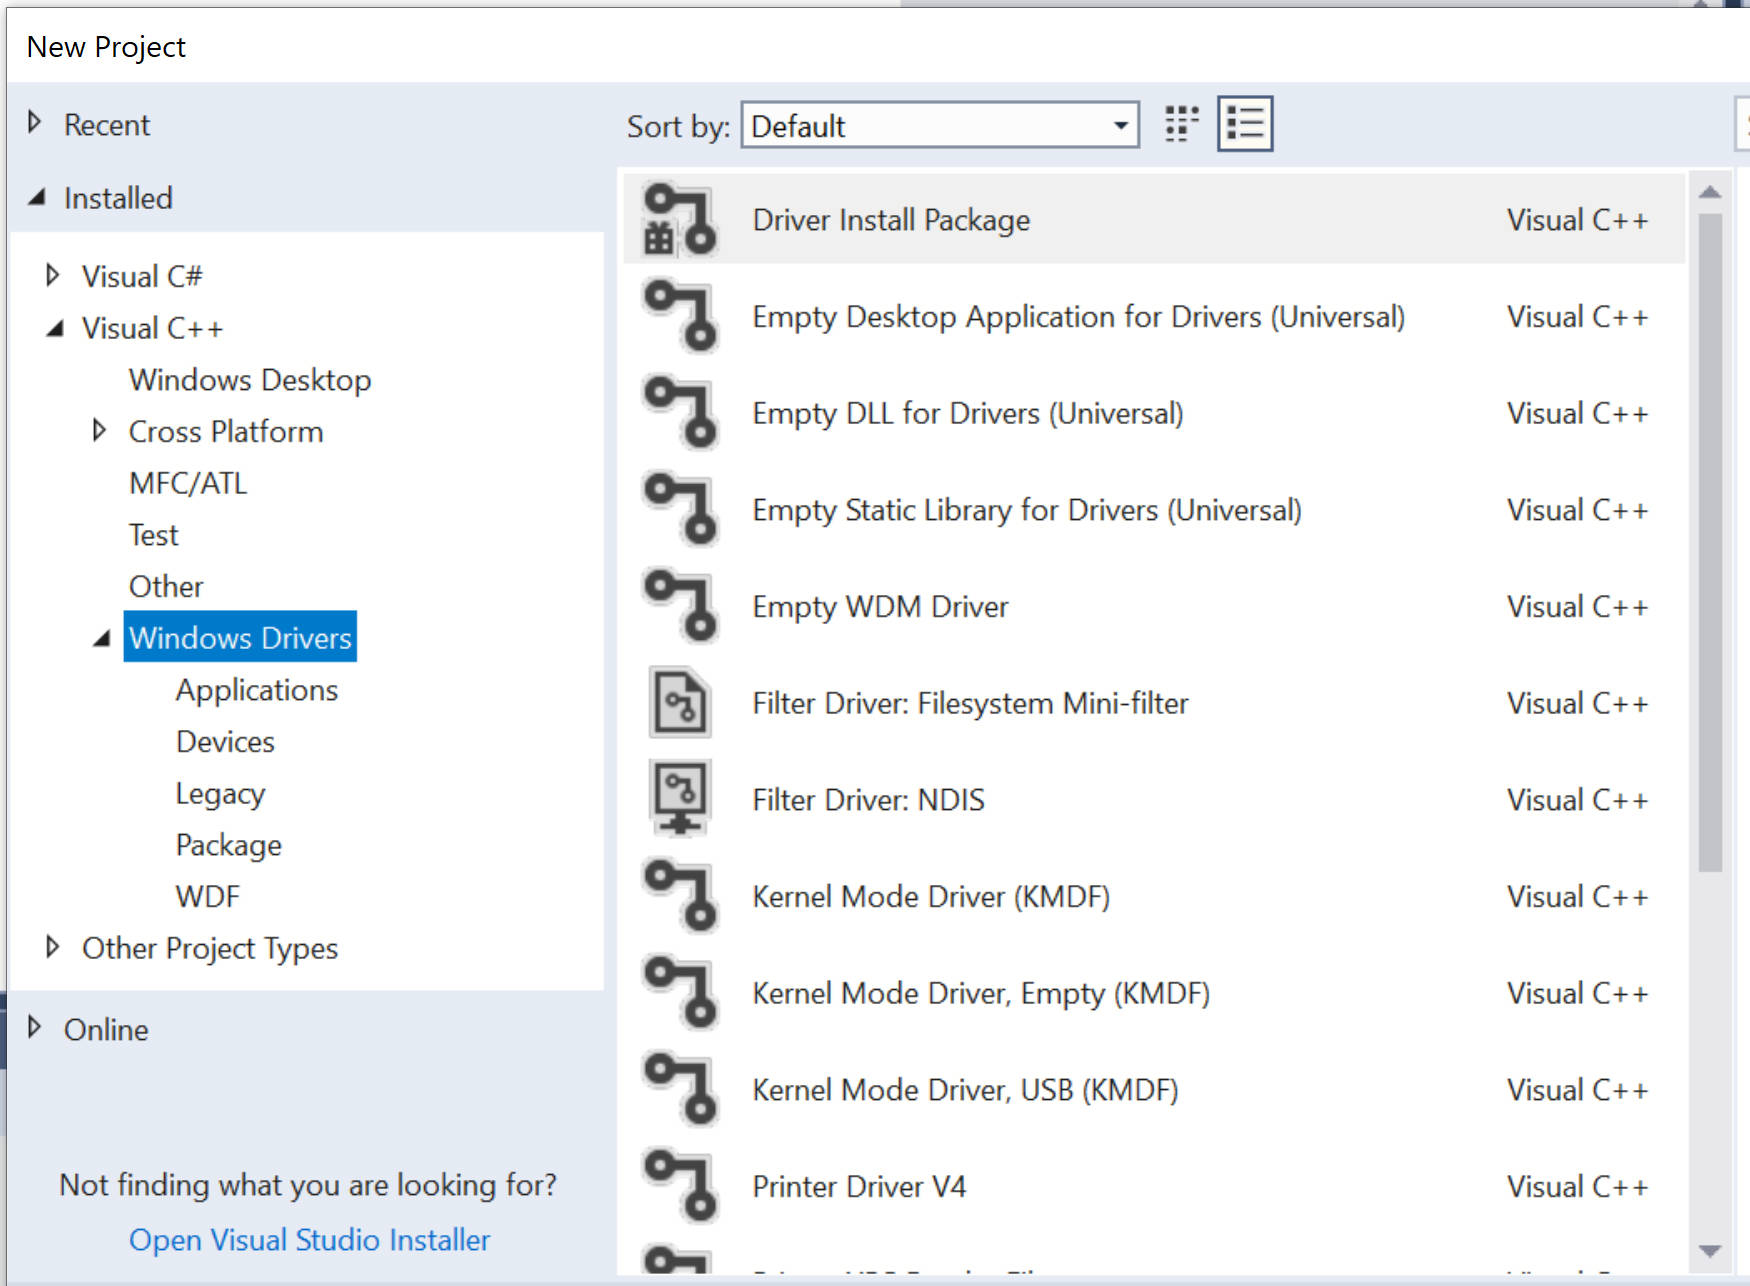
Task: Select Devices under Windows Drivers
Action: click(225, 741)
